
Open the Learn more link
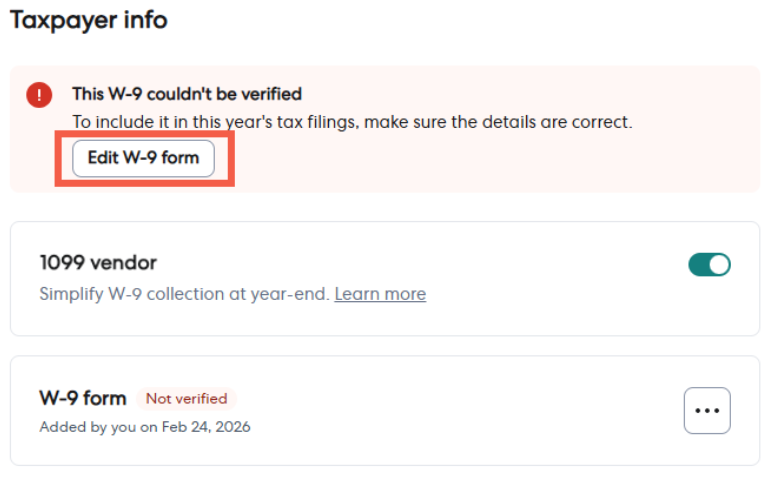[x=380, y=294]
